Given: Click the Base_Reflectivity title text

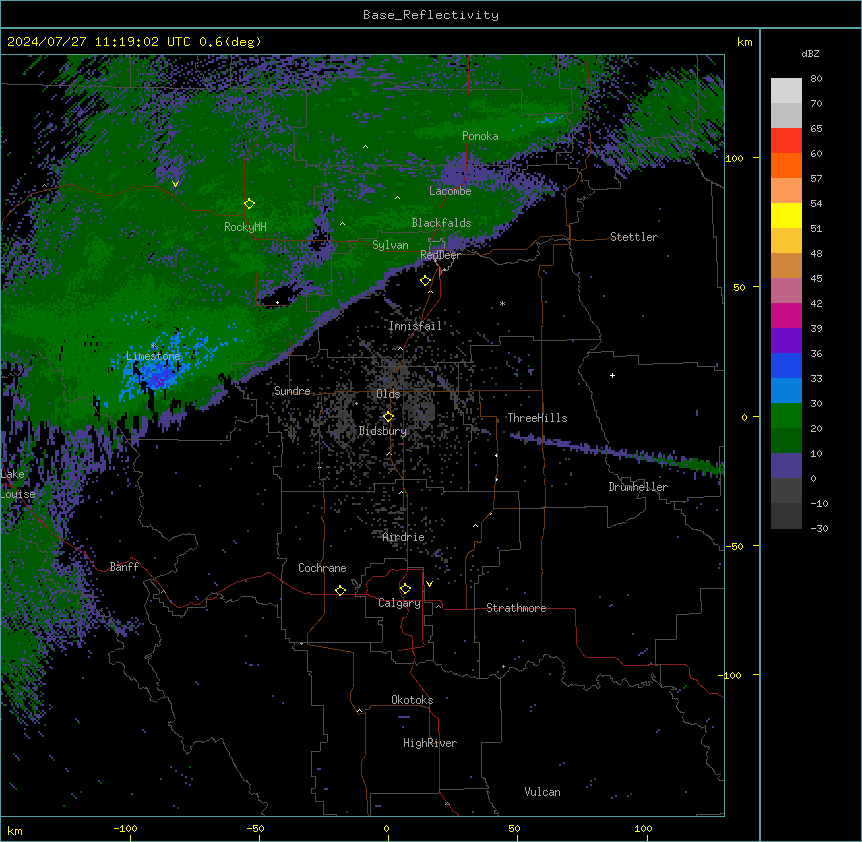Looking at the screenshot, I should (x=431, y=15).
